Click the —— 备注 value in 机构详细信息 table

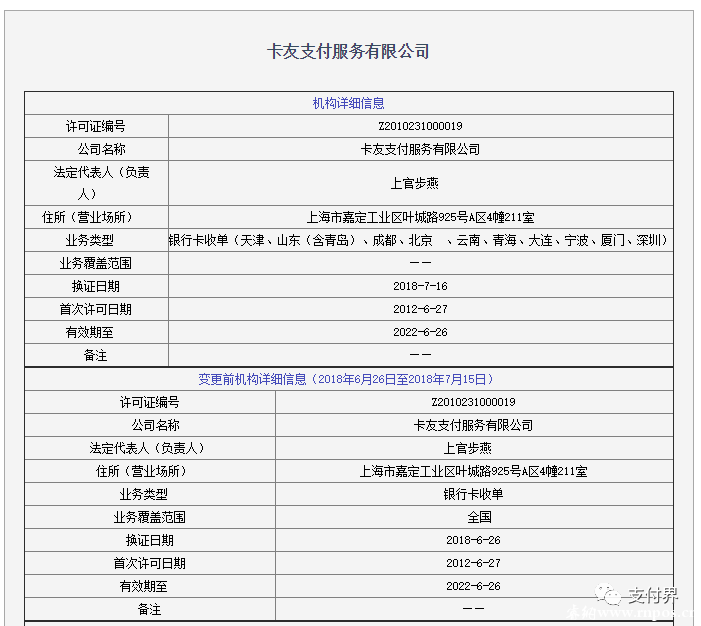pyautogui.click(x=420, y=355)
